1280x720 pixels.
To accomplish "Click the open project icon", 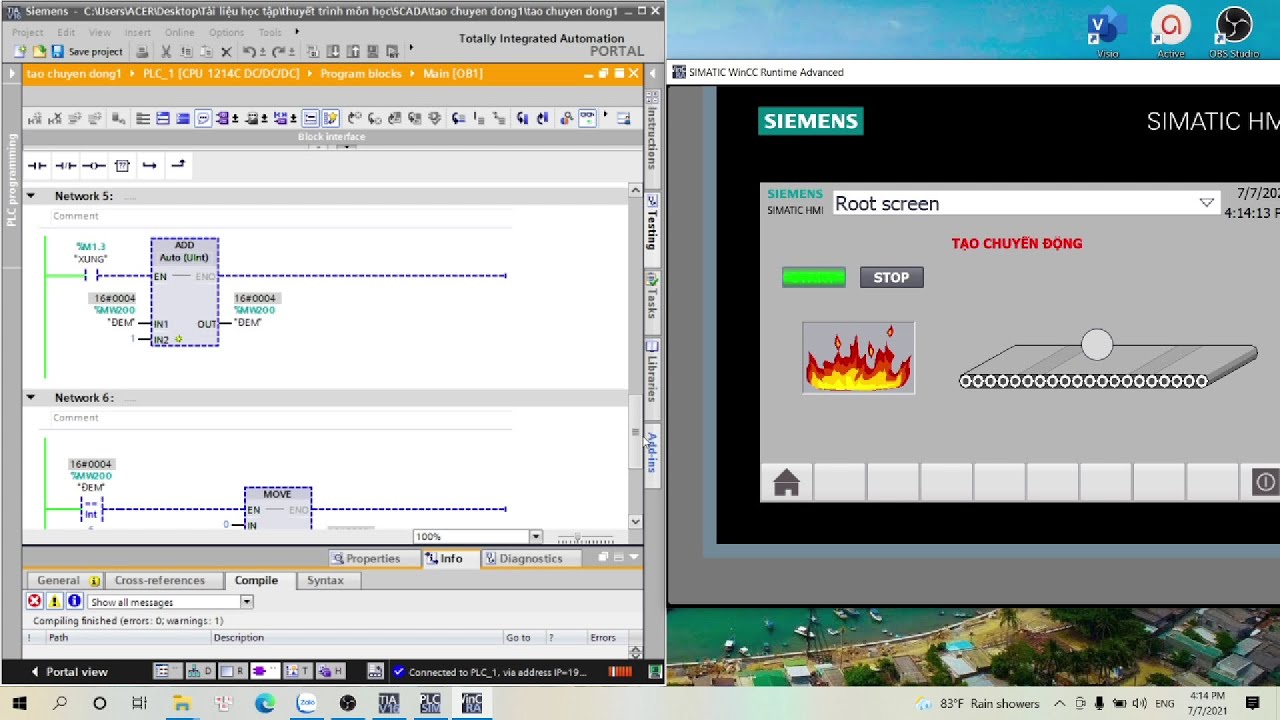I will 39,52.
